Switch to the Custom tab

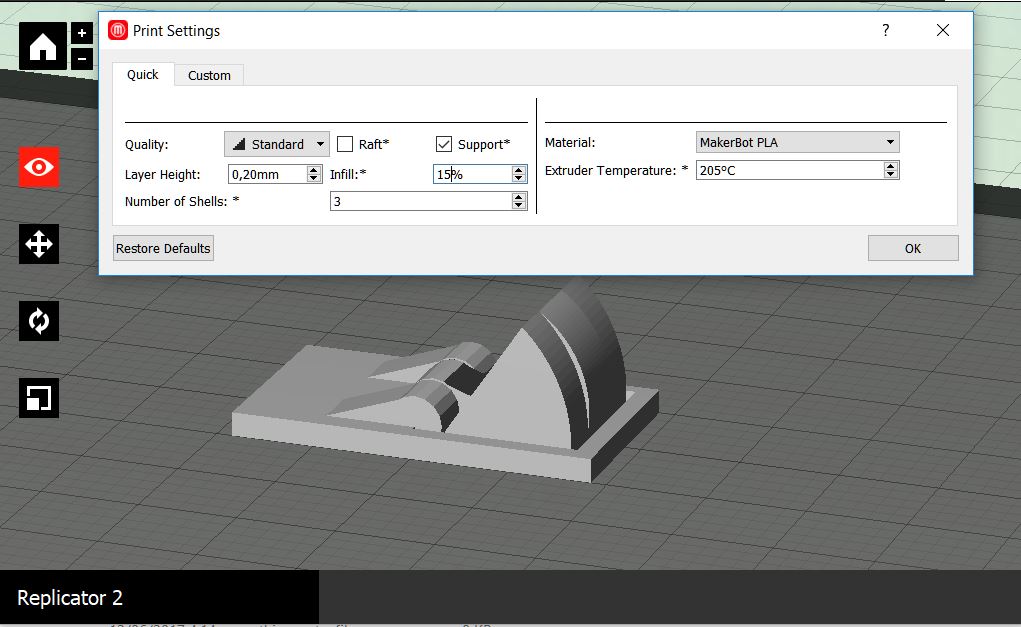tap(209, 76)
